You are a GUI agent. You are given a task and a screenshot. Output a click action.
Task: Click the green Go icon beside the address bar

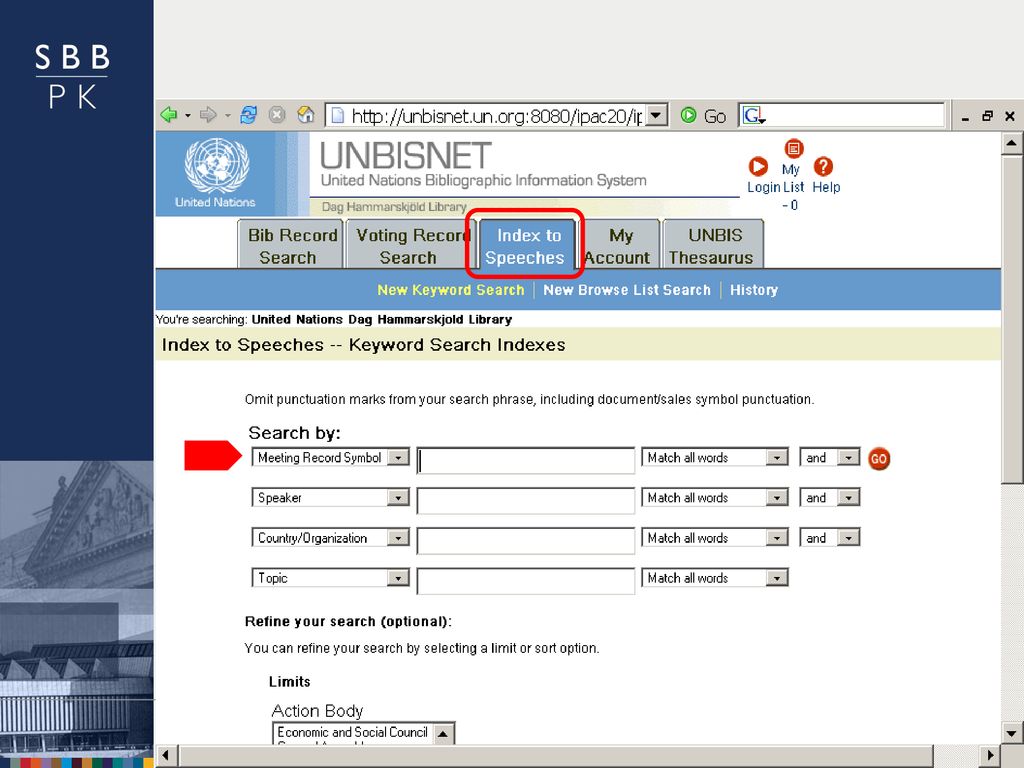688,116
